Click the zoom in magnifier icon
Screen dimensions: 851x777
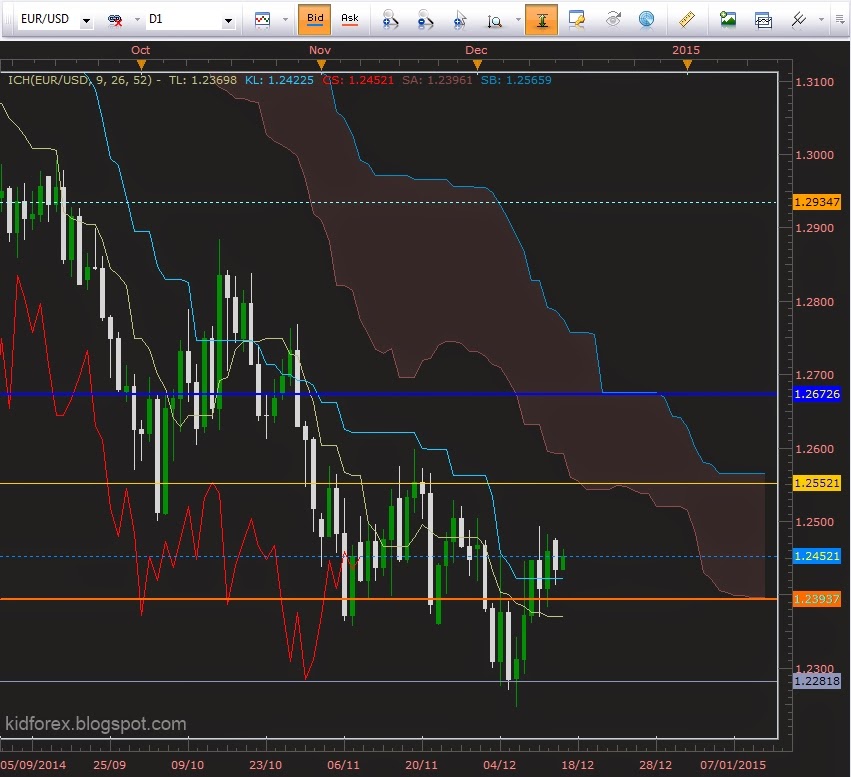coord(390,20)
